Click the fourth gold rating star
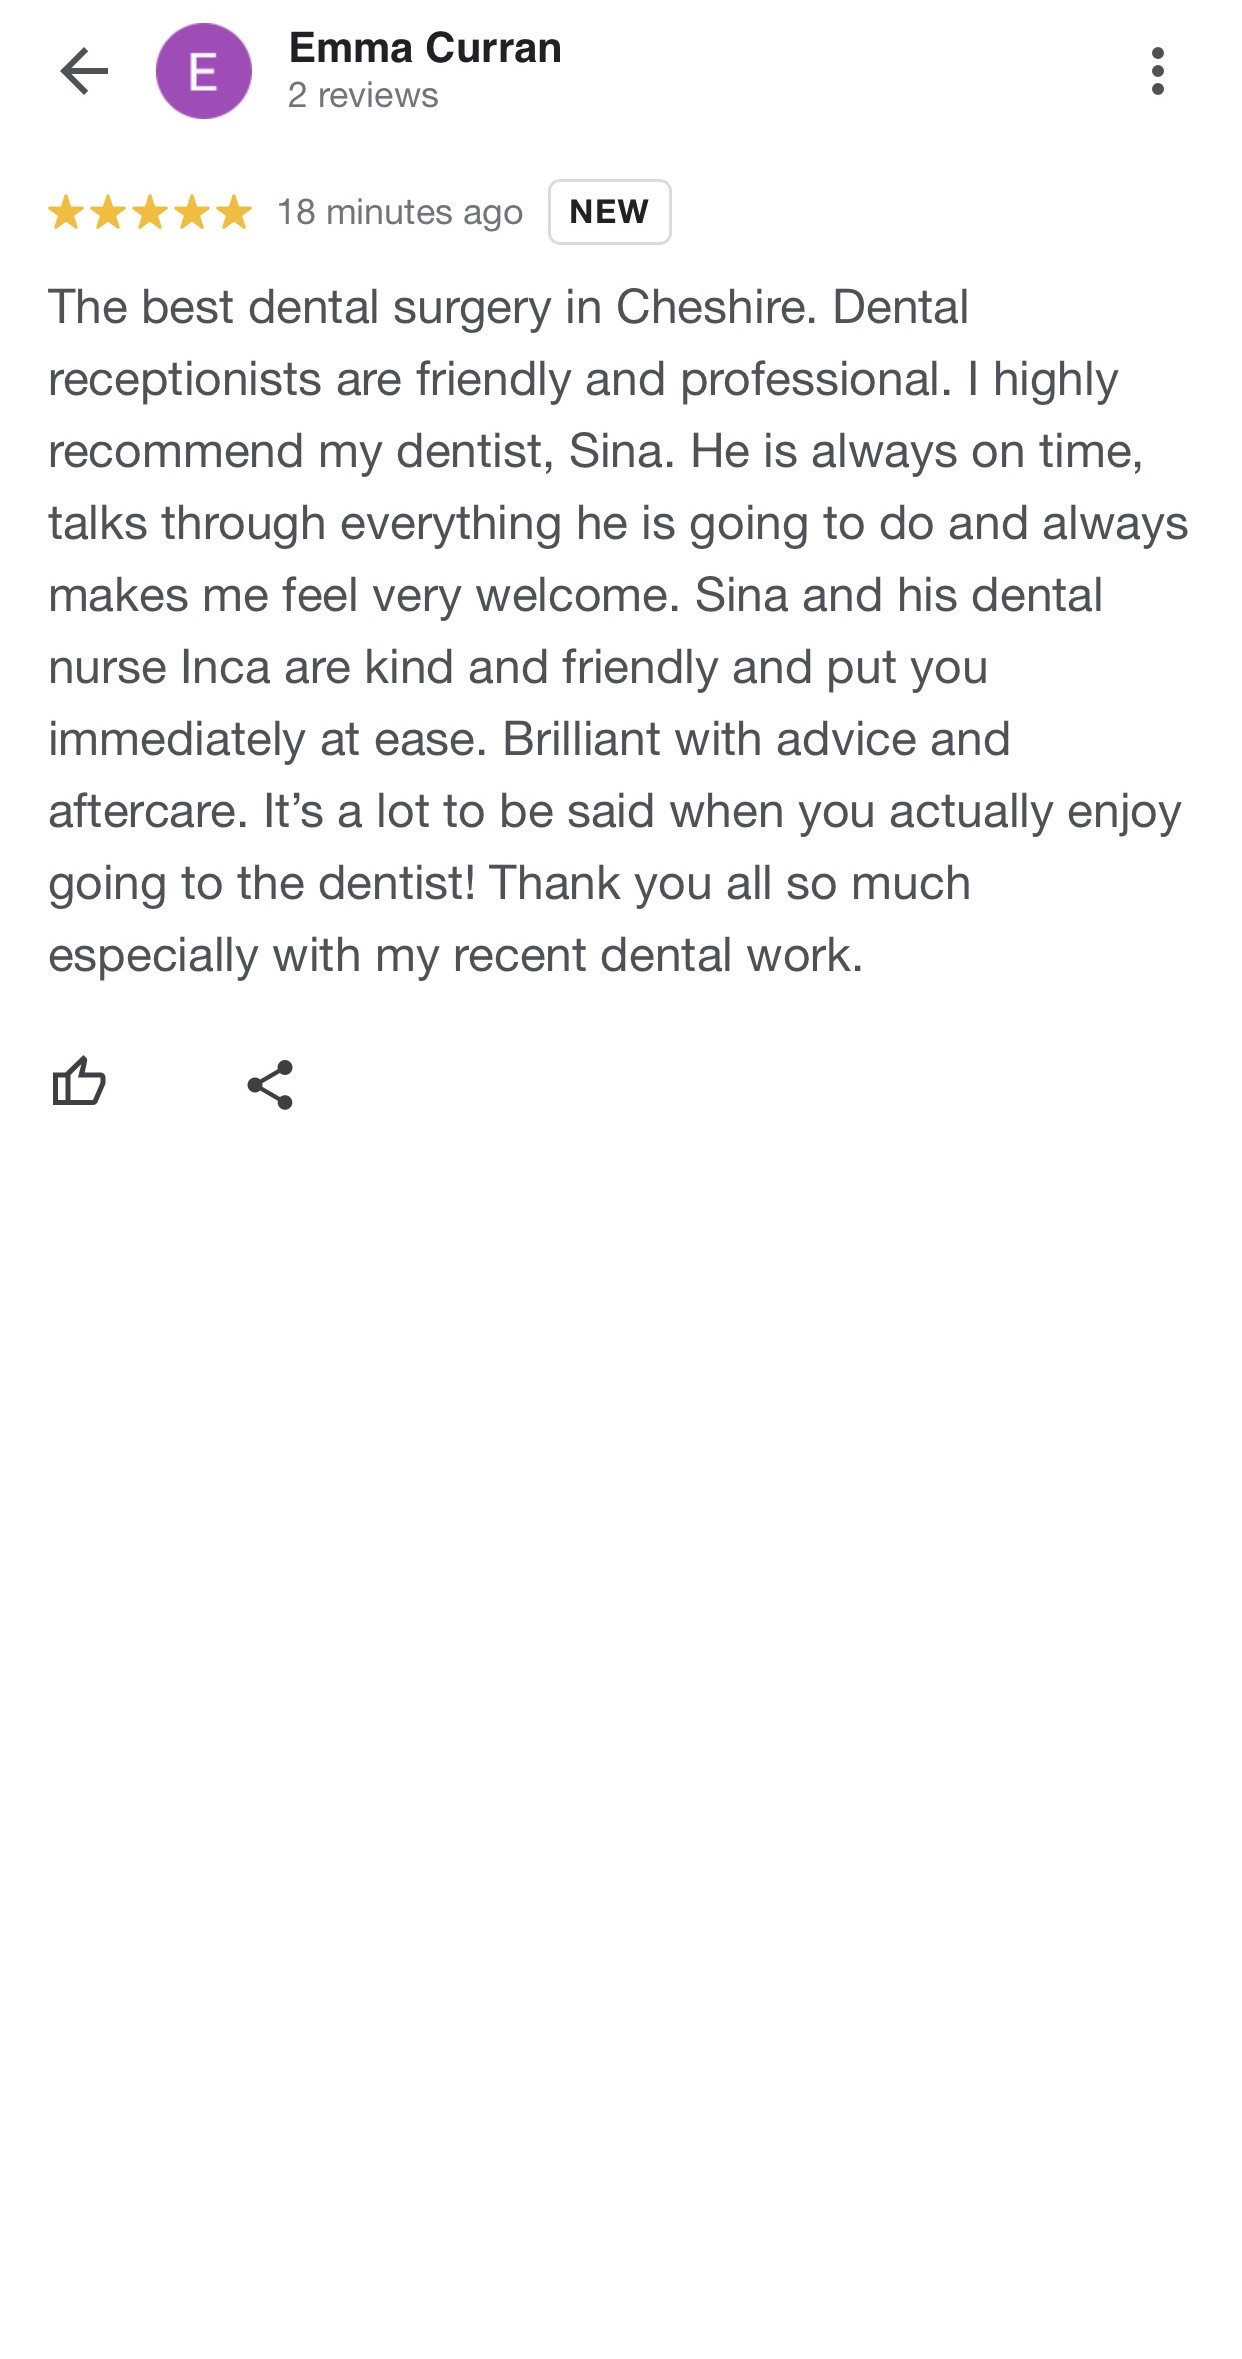 coord(192,213)
